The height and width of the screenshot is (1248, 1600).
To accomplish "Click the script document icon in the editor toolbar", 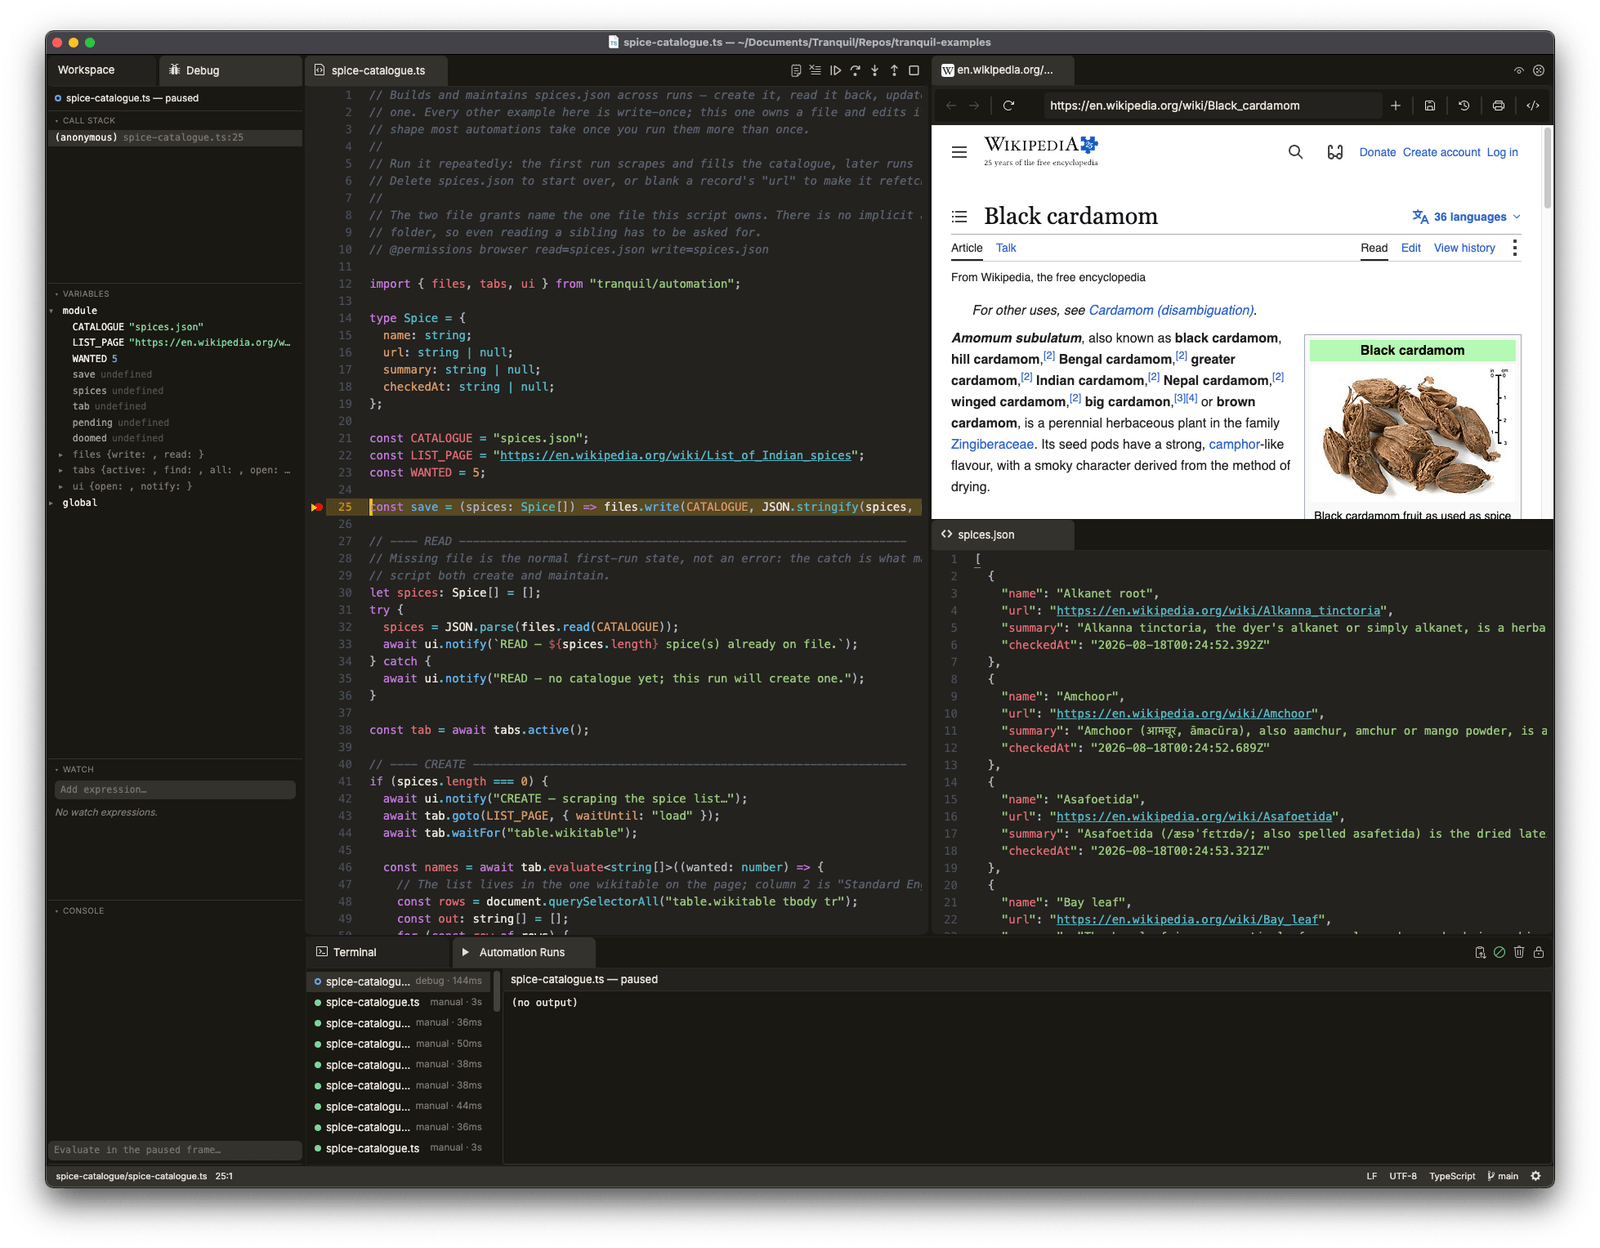I will pos(796,70).
